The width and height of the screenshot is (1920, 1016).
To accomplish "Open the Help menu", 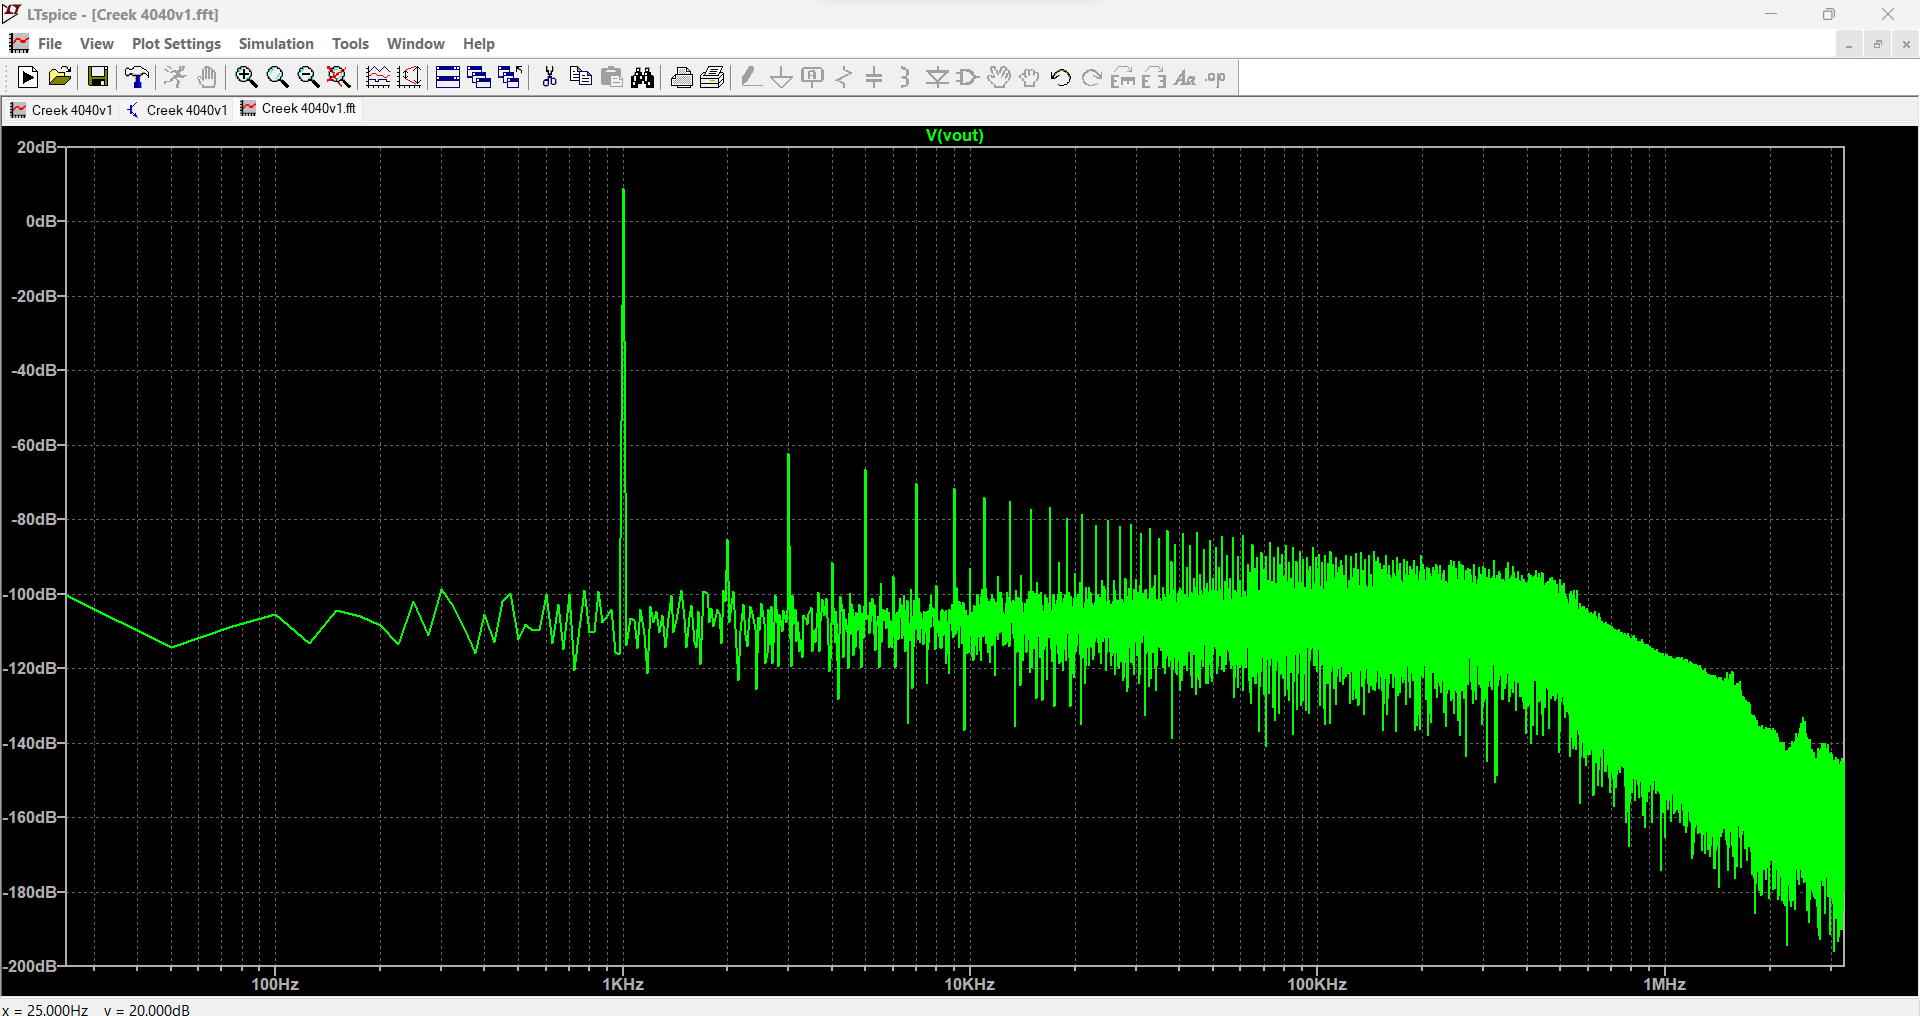I will click(479, 43).
